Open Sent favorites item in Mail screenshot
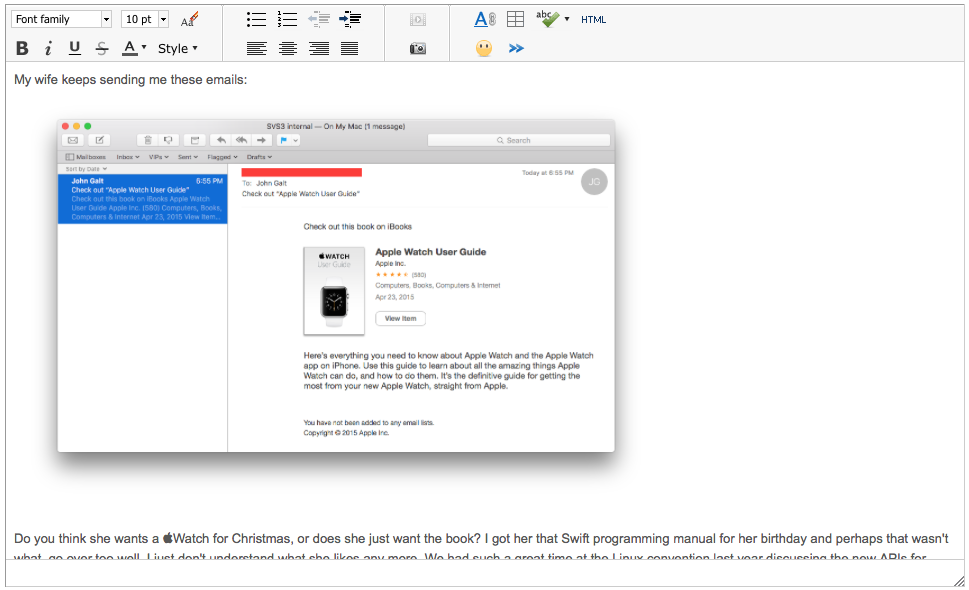Viewport: 969px width, 590px height. (188, 157)
